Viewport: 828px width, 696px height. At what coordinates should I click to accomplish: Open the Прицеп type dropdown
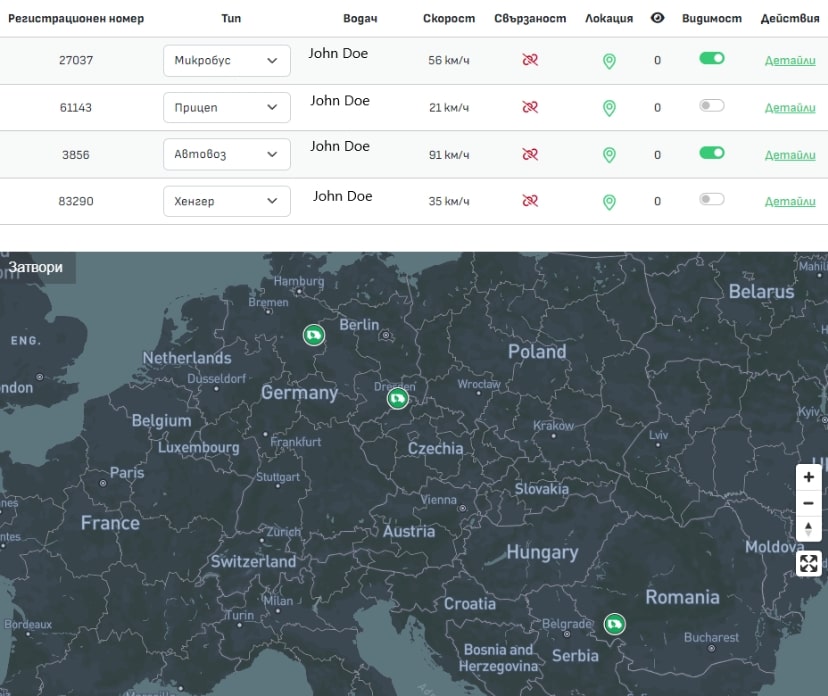(227, 108)
